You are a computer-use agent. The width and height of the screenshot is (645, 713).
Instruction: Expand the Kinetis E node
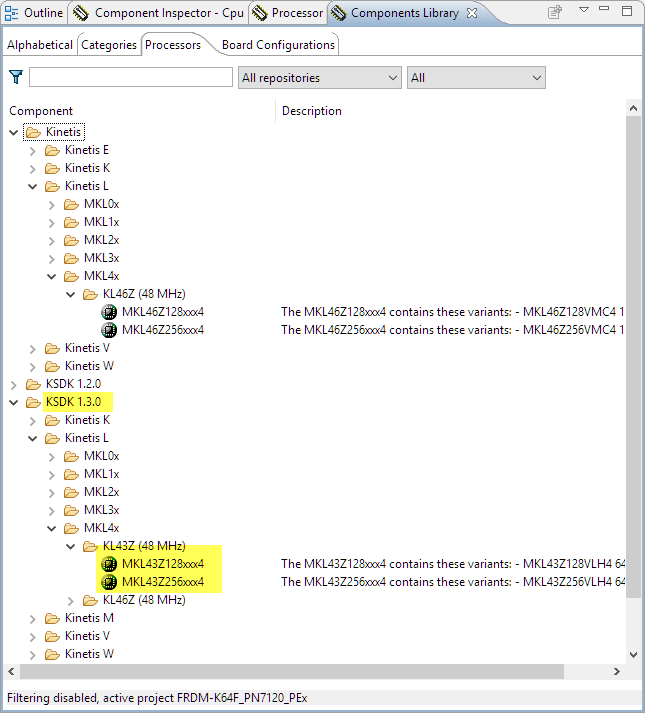33,151
